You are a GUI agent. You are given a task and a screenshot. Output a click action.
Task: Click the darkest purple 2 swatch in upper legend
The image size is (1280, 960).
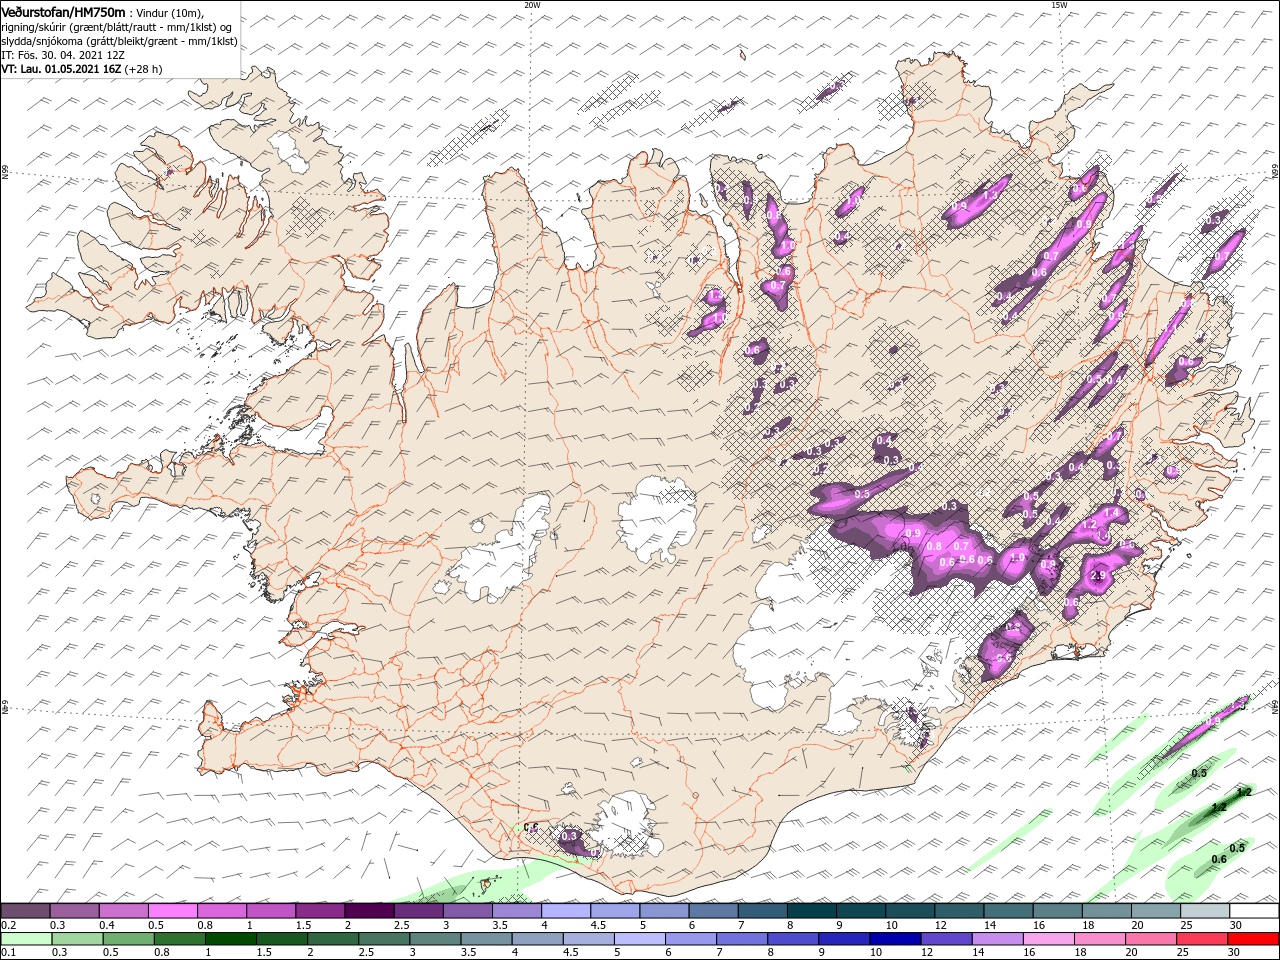369,911
